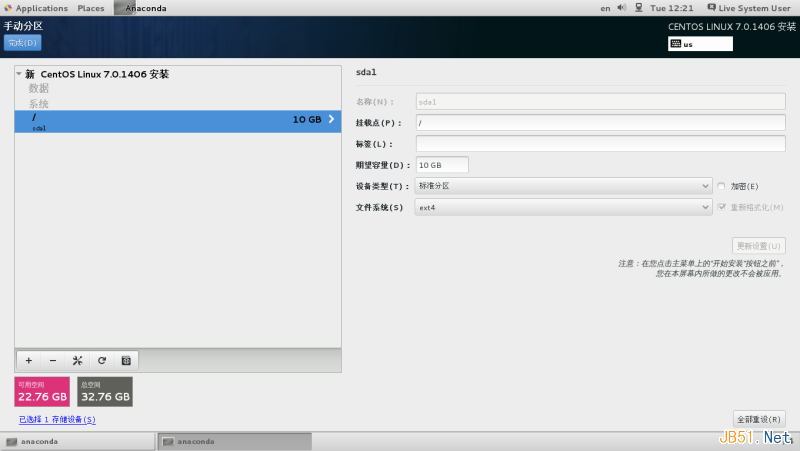Viewport: 800px width, 451px height.
Task: Open the 设备类型 device type dropdown
Action: click(563, 186)
